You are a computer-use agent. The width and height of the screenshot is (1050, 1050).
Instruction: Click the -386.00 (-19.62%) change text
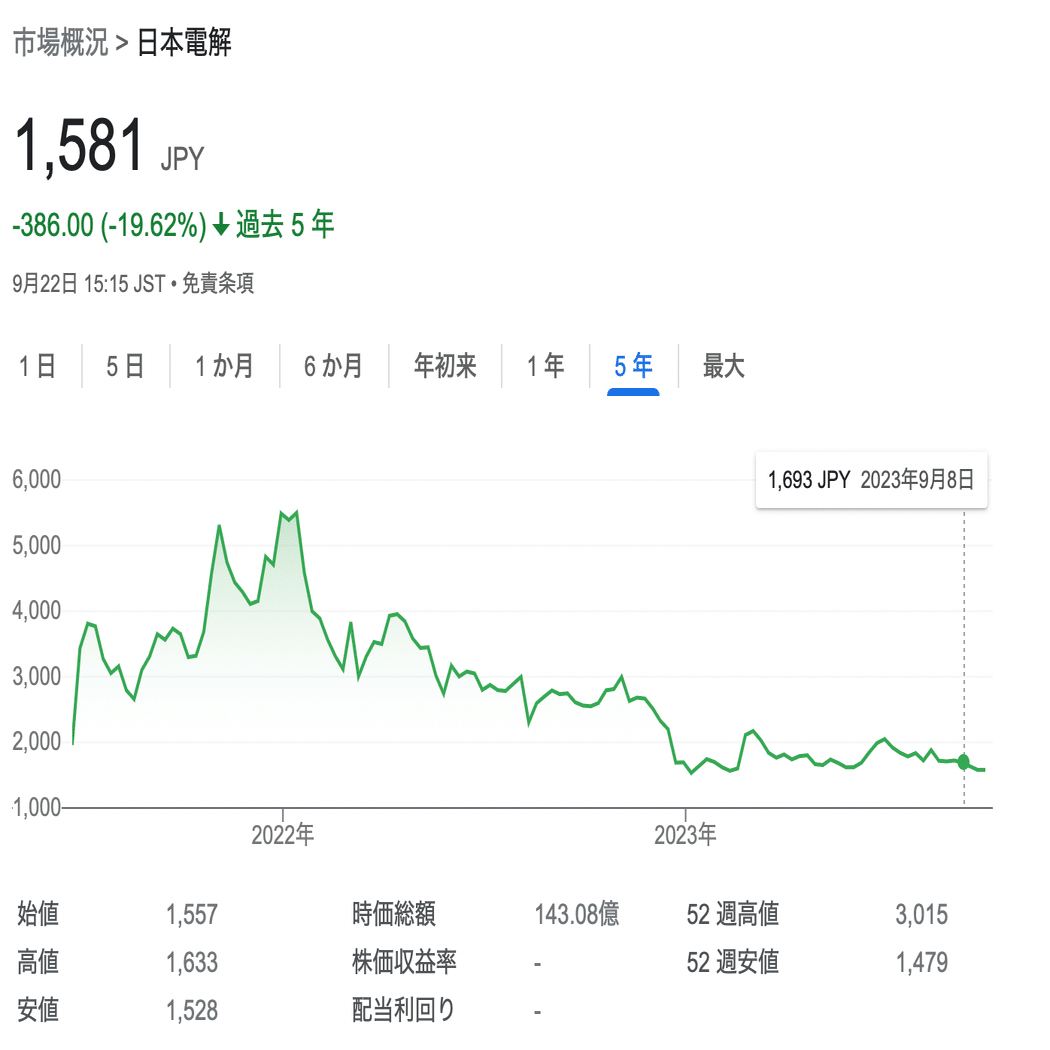coord(110,225)
